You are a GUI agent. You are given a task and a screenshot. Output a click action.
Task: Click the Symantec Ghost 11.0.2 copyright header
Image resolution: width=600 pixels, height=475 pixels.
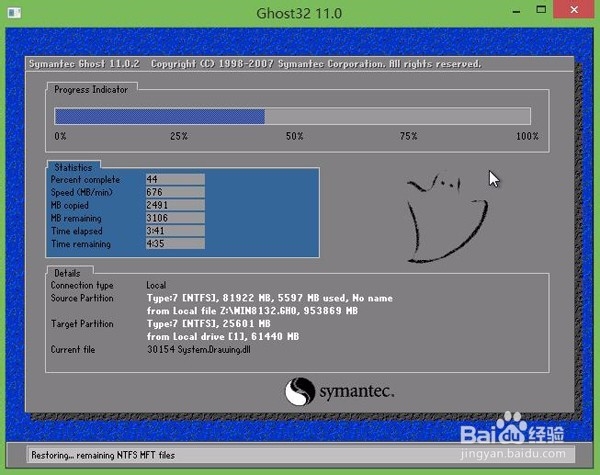[x=255, y=64]
